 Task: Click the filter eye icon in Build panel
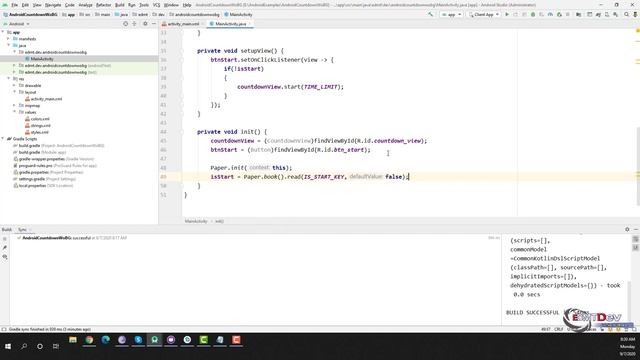(x=5, y=257)
